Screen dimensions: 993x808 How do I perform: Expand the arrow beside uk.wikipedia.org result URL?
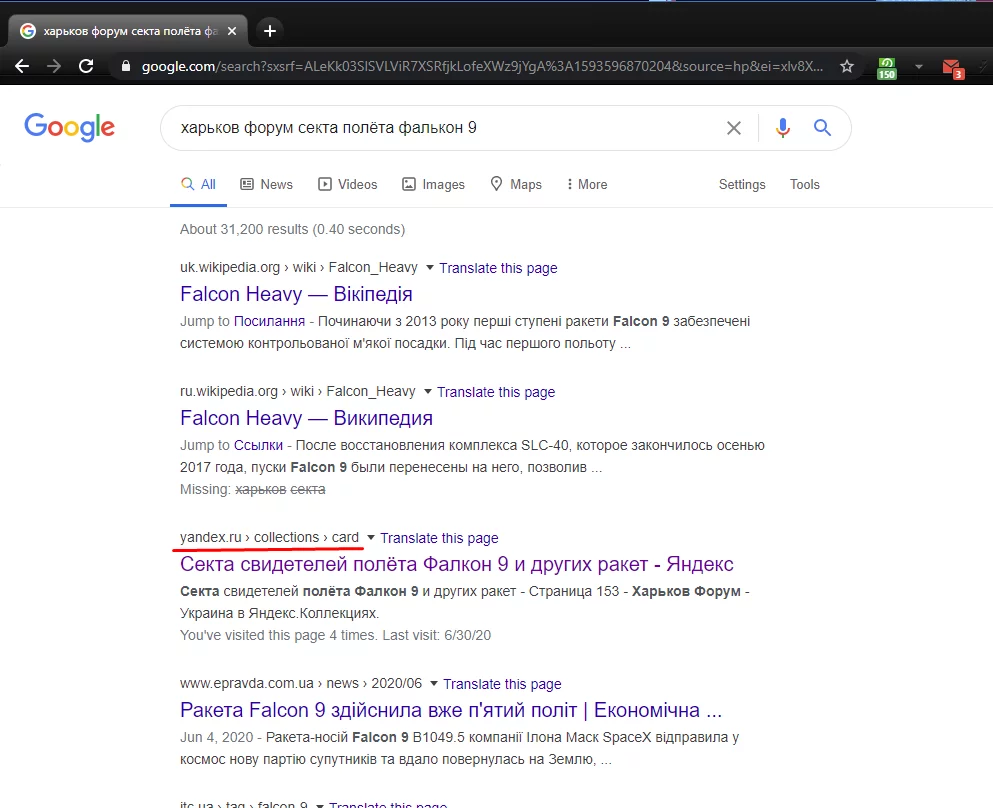coord(429,268)
